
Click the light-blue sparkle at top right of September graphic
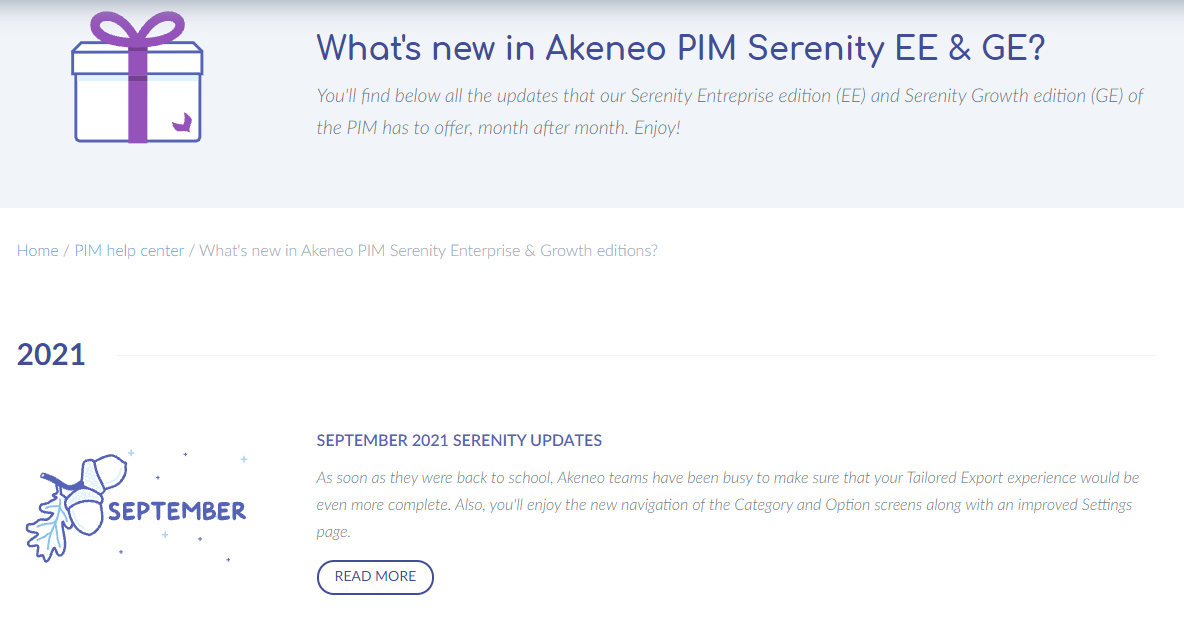coord(243,459)
